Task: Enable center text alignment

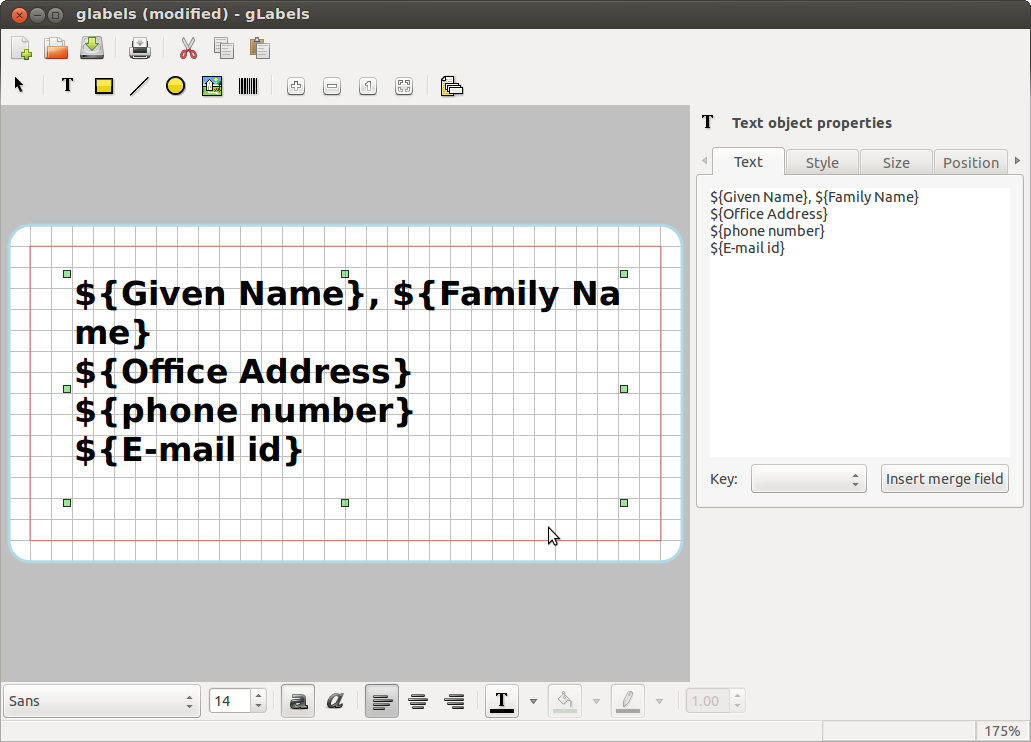Action: click(x=417, y=700)
